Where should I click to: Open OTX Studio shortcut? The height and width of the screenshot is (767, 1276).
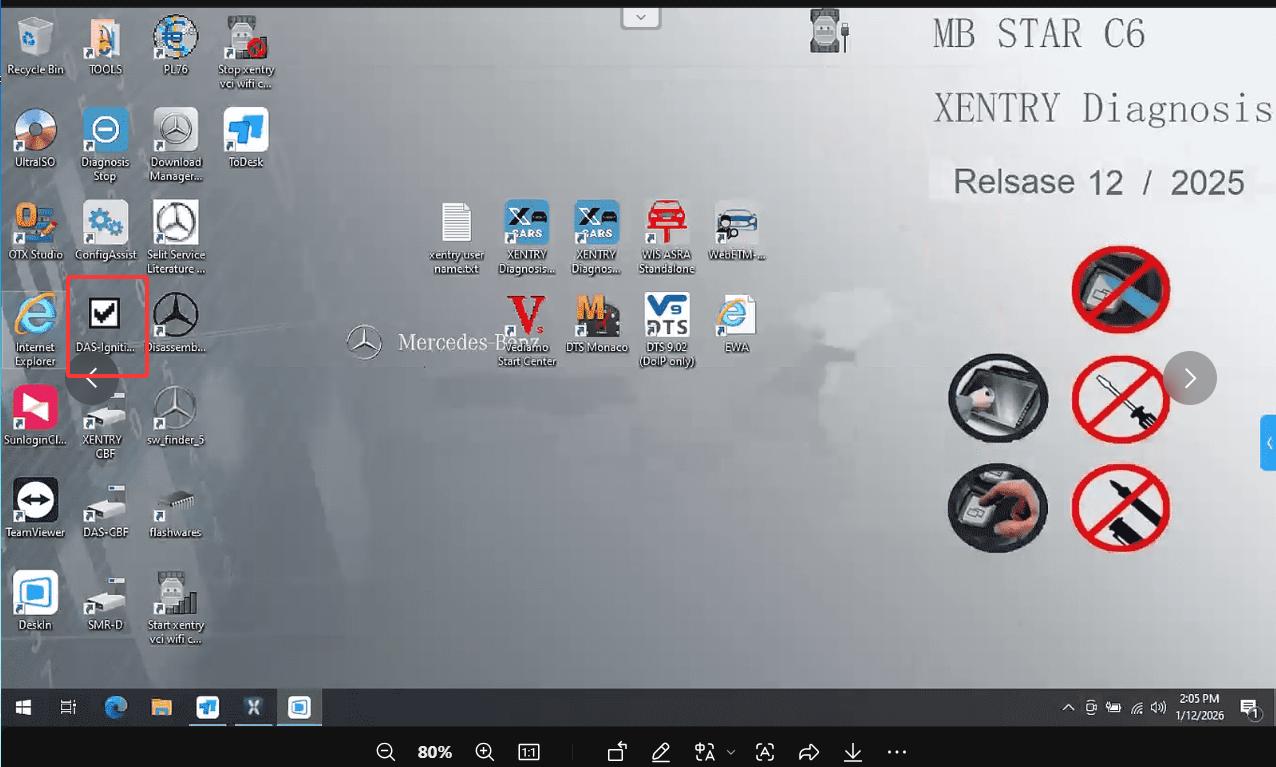click(x=35, y=231)
